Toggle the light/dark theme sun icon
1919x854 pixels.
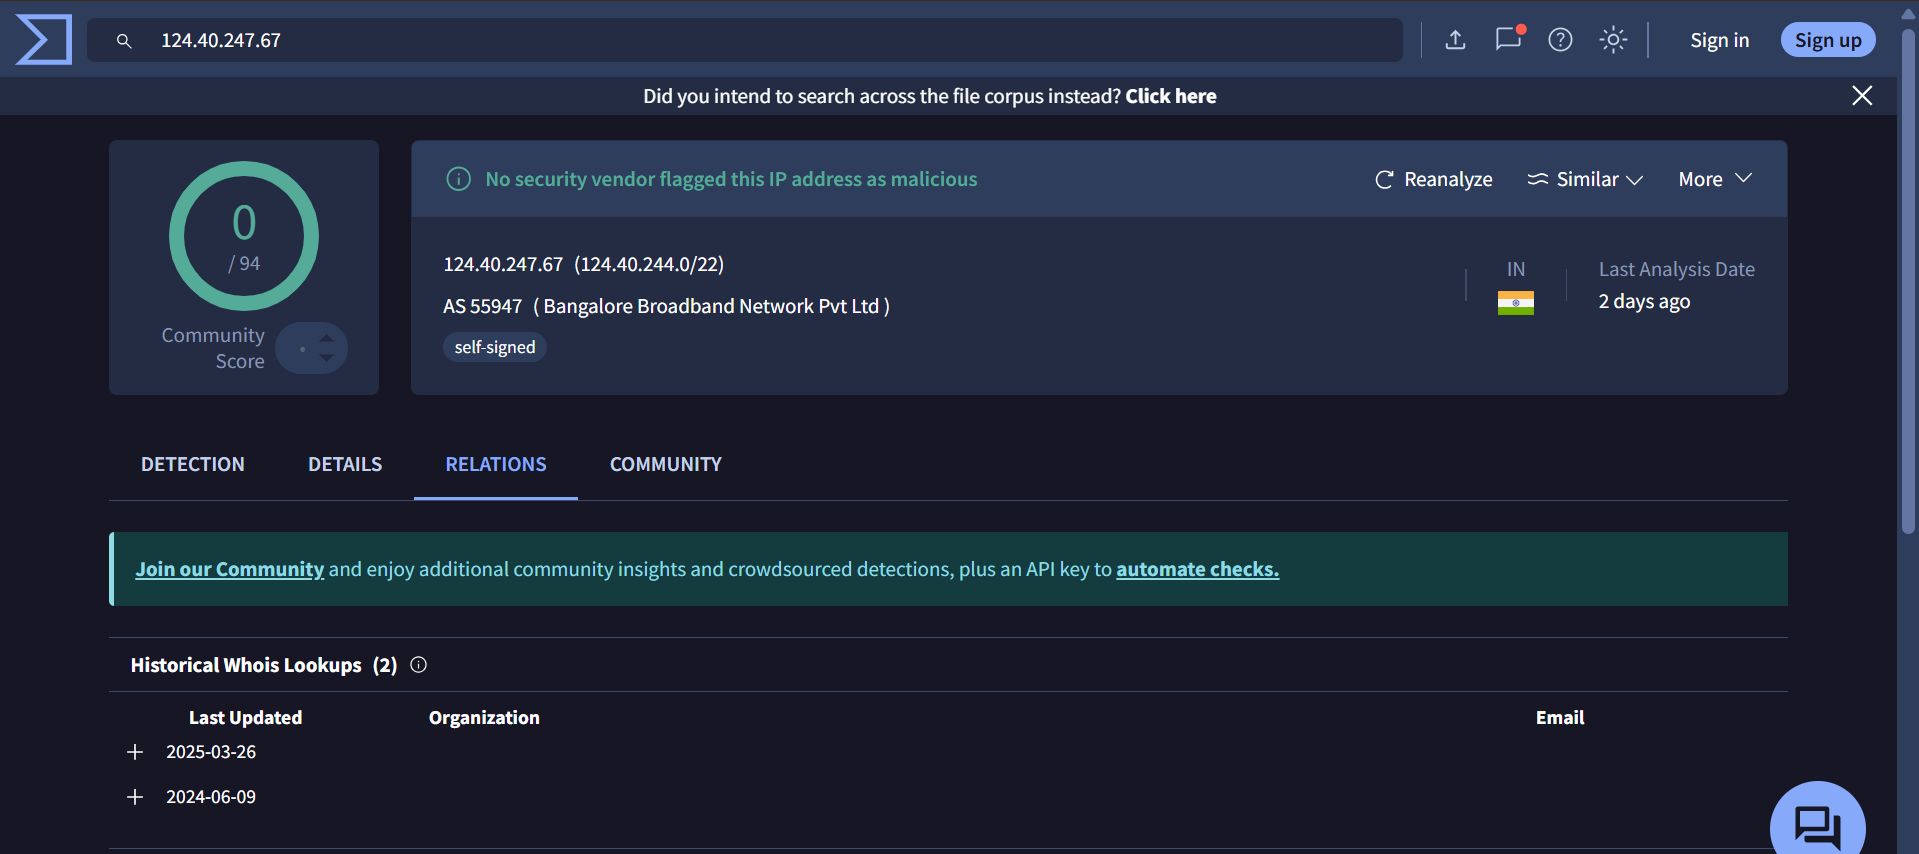point(1613,40)
